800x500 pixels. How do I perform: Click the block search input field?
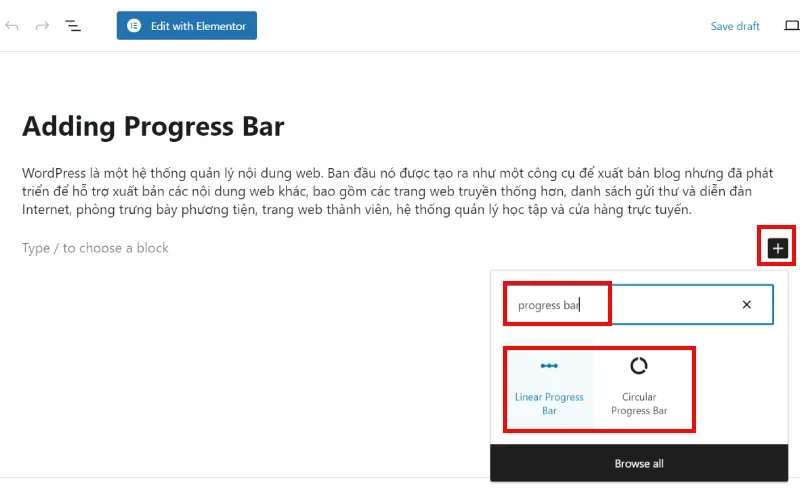point(639,305)
